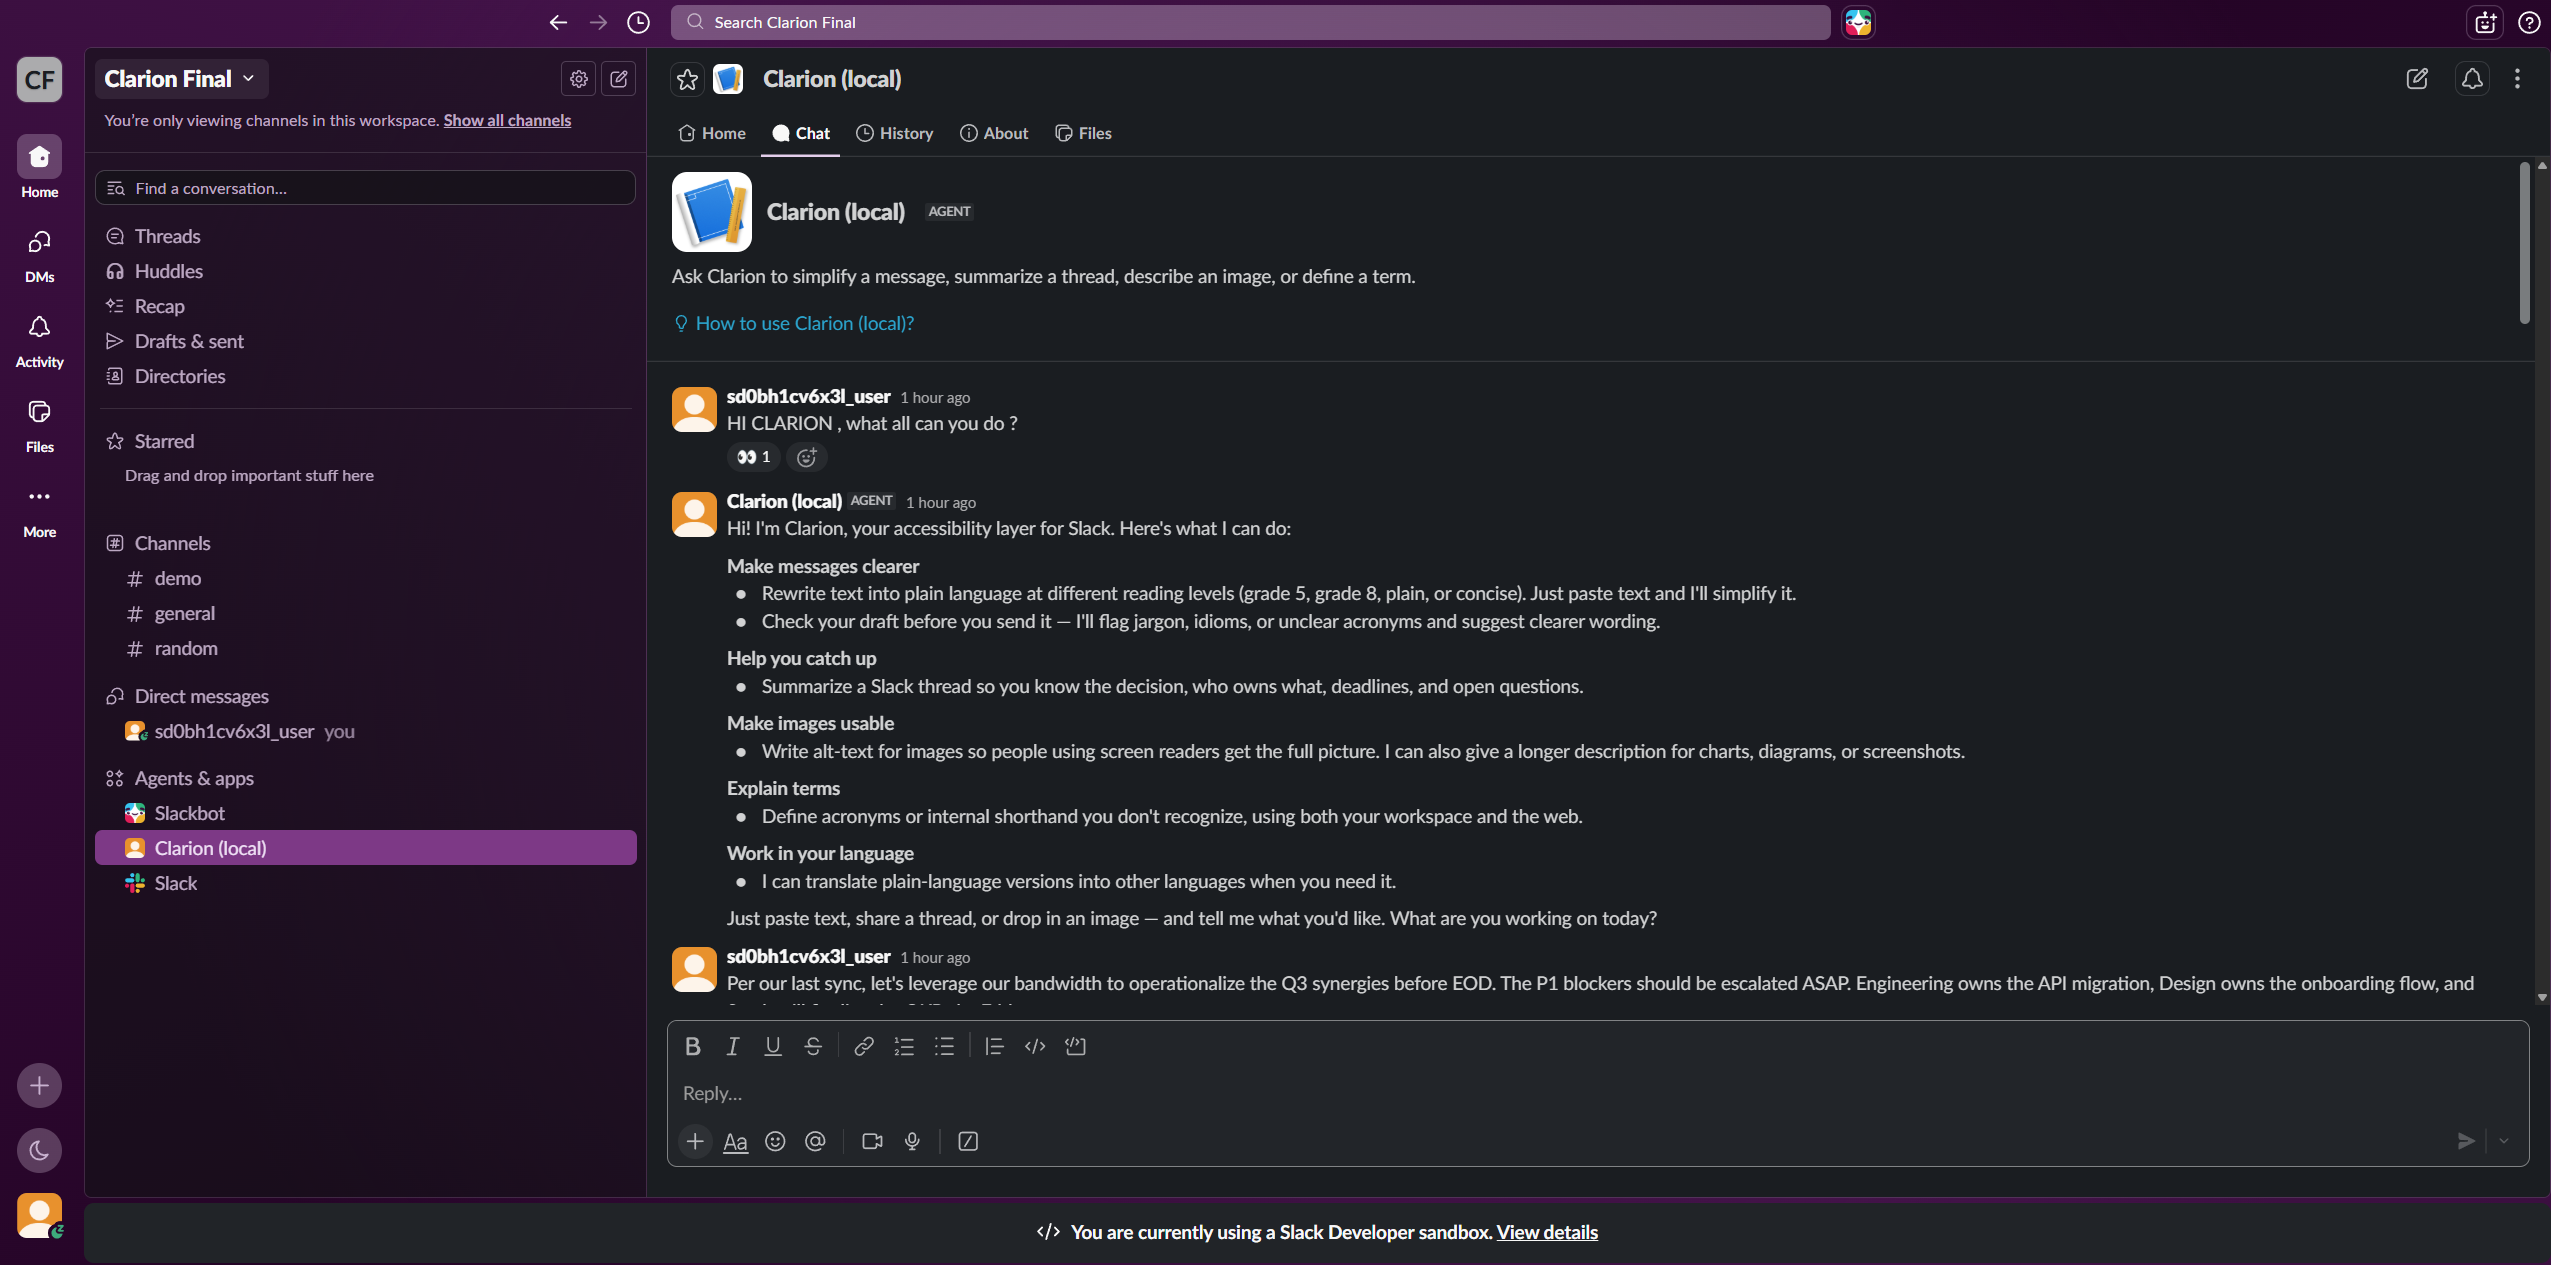Viewport: 2551px width, 1265px height.
Task: Click the Find a conversation box
Action: pyautogui.click(x=365, y=188)
